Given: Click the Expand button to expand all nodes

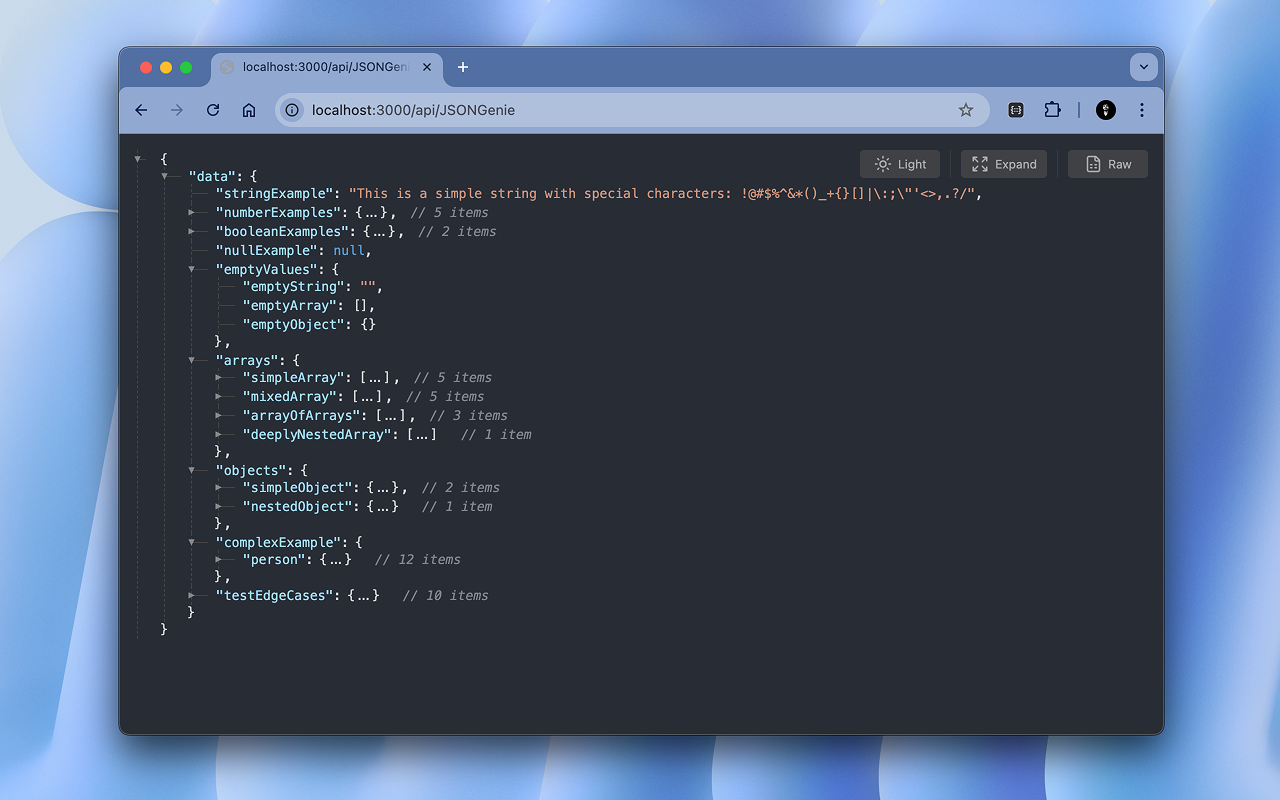Looking at the screenshot, I should (x=1003, y=164).
